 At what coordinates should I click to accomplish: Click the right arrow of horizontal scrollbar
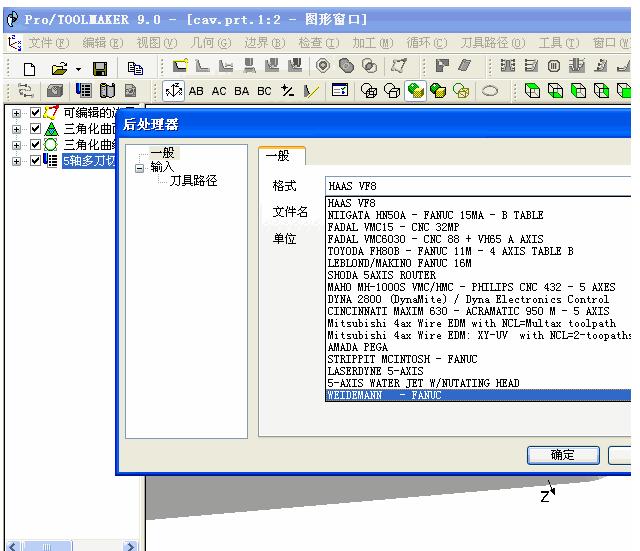[x=130, y=546]
